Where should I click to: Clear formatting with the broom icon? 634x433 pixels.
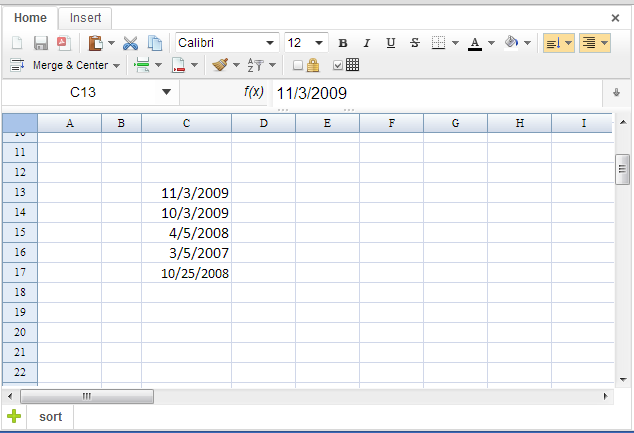click(x=220, y=65)
